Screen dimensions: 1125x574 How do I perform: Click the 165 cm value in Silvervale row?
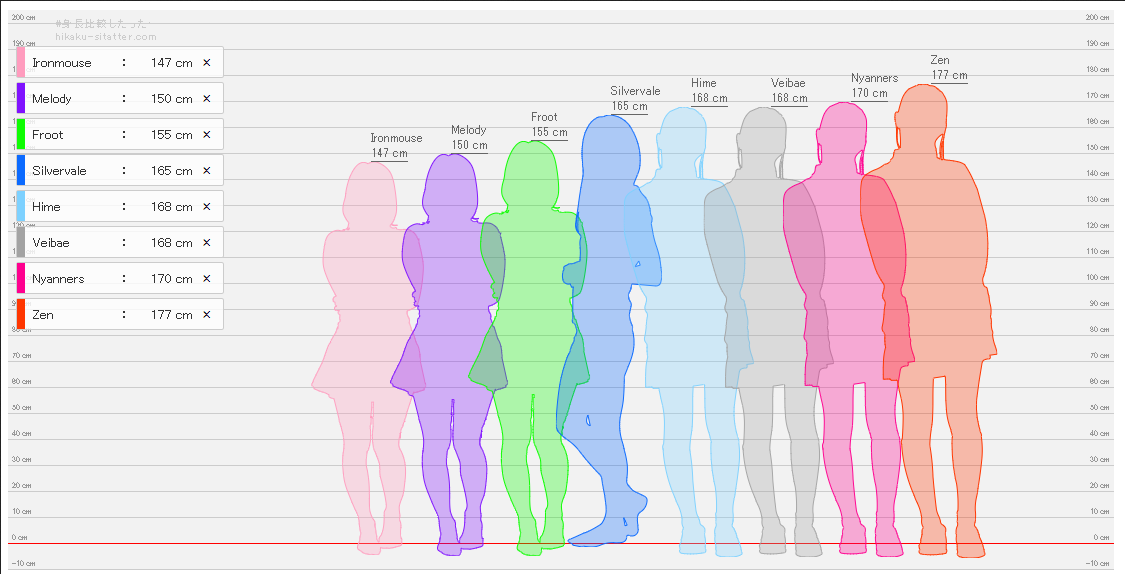(x=171, y=171)
